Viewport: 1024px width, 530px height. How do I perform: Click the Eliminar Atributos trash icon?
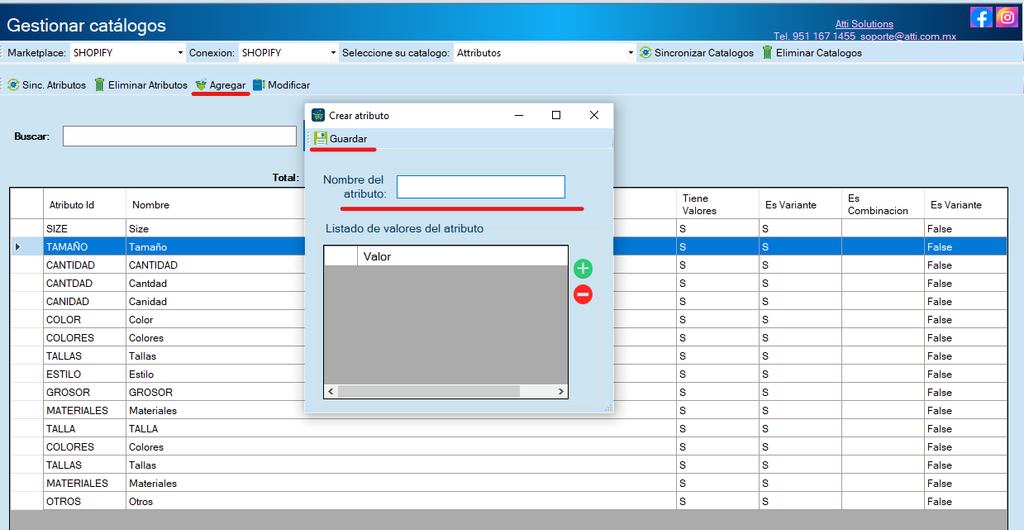pyautogui.click(x=99, y=85)
